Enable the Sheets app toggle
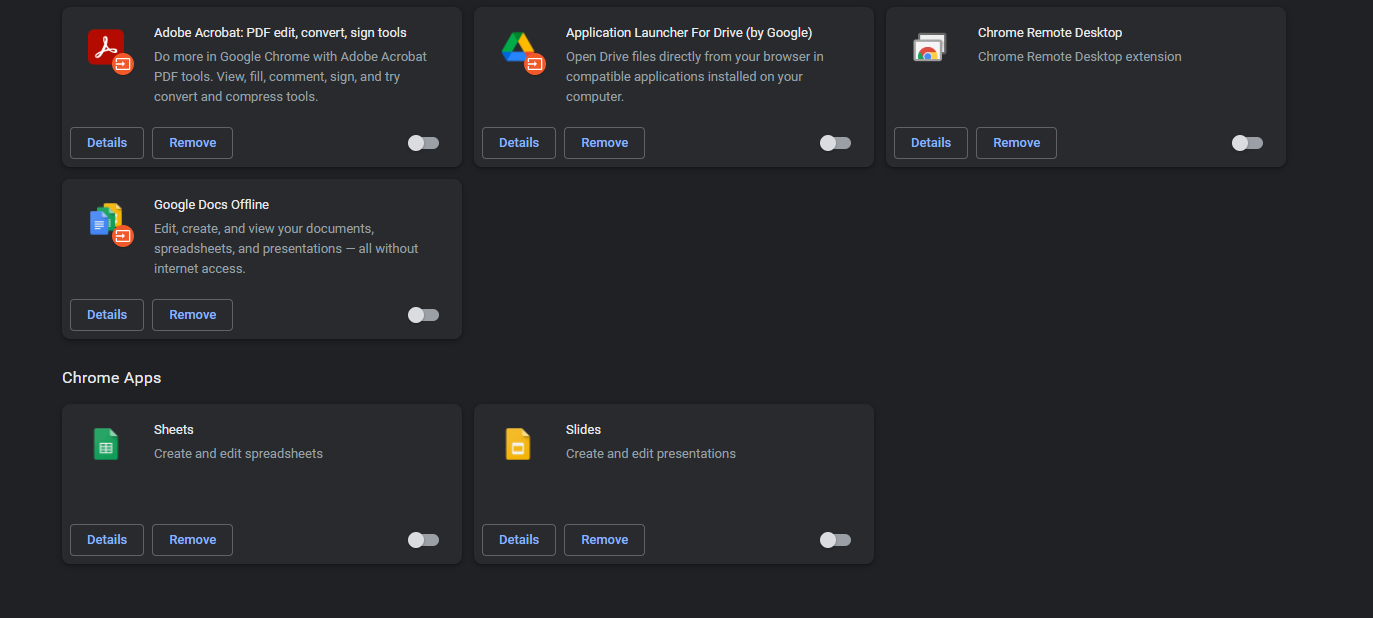This screenshot has width=1373, height=618. [423, 540]
